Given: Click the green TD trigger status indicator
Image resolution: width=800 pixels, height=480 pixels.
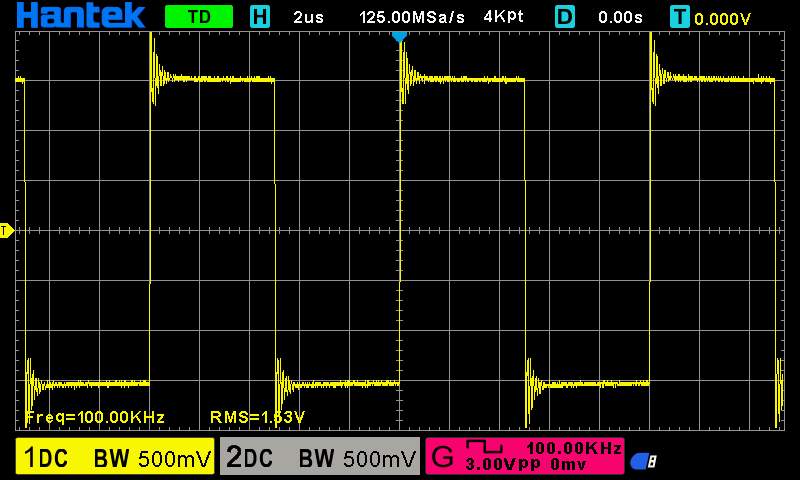Looking at the screenshot, I should [x=199, y=17].
